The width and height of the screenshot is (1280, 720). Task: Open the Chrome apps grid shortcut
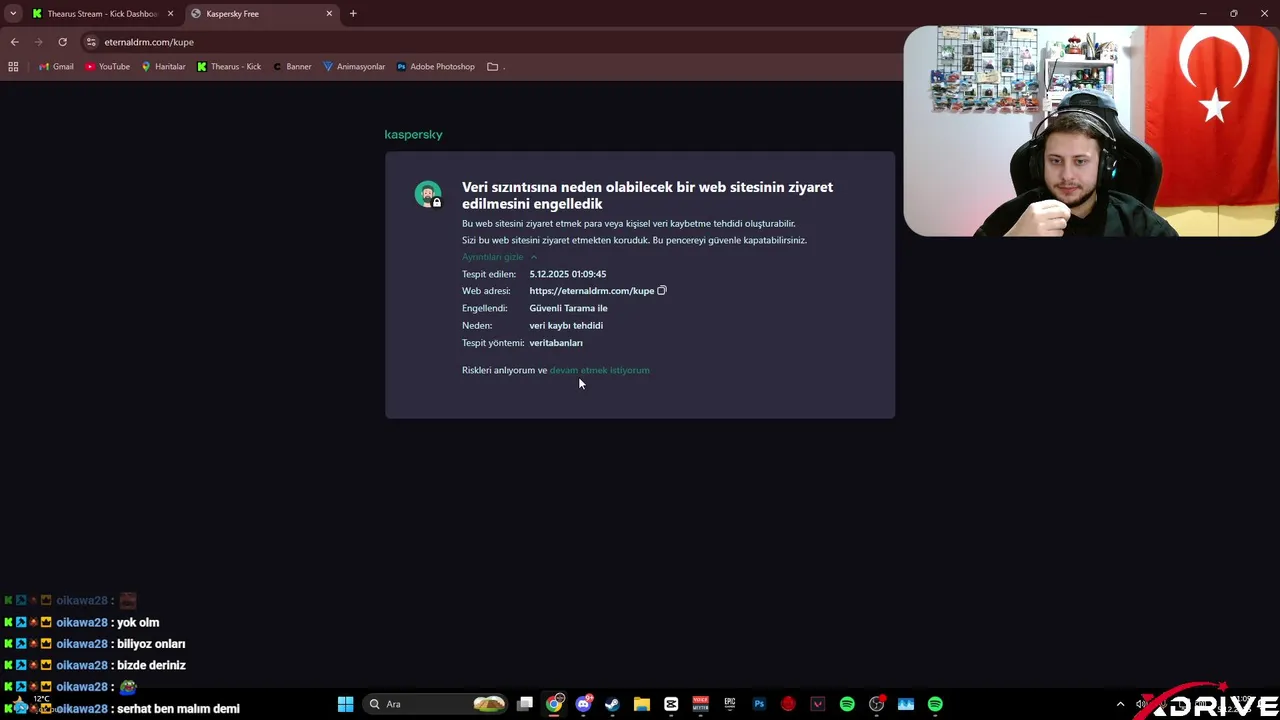(13, 67)
